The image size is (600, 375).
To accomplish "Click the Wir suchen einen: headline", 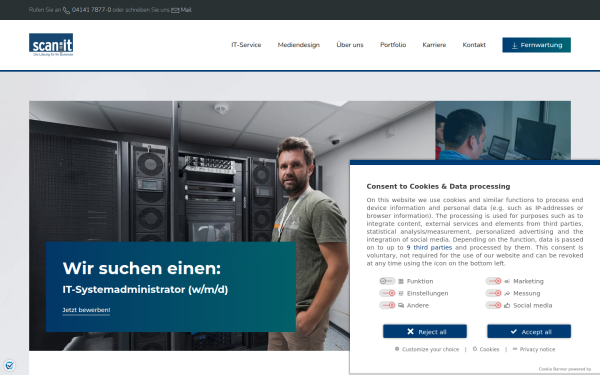I will (x=142, y=268).
